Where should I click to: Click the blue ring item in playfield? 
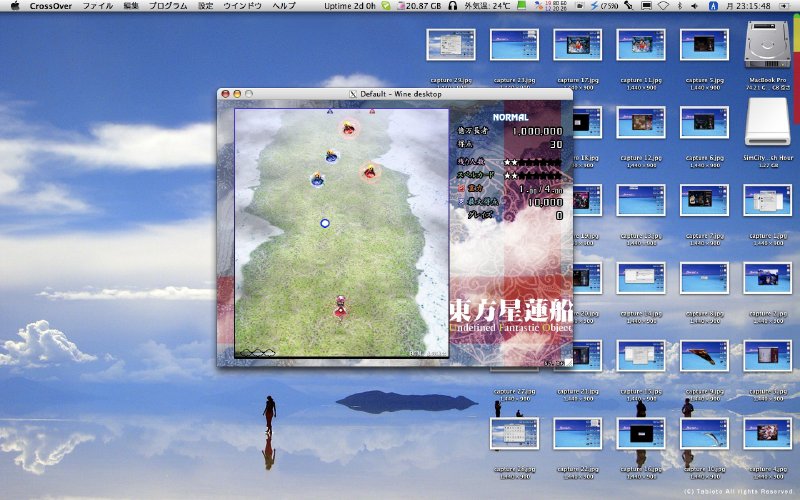324,223
